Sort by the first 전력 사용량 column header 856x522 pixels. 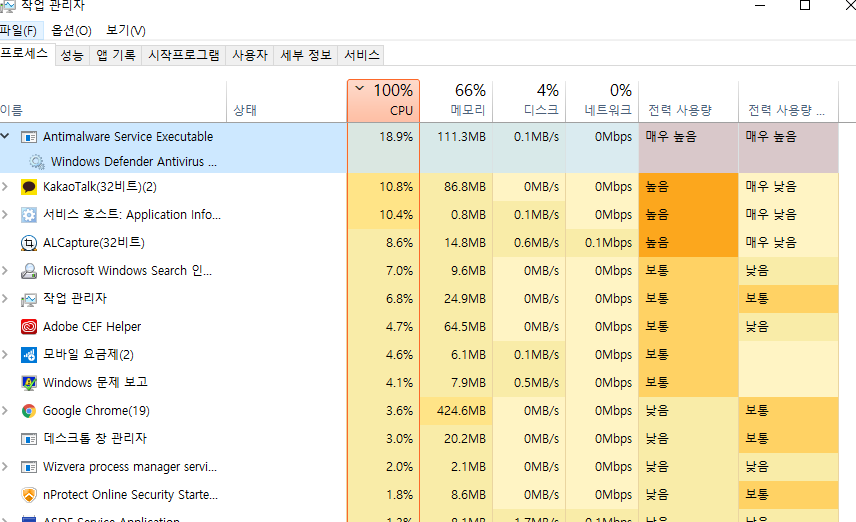[x=688, y=101]
